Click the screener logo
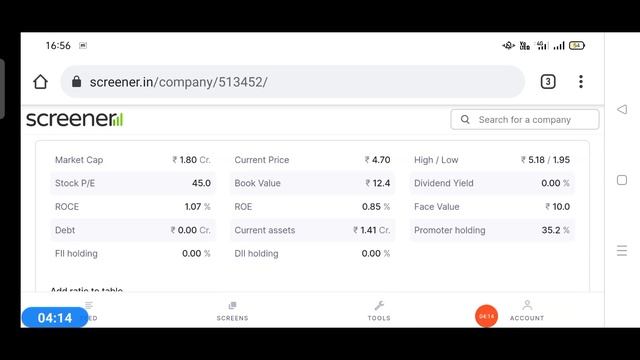 tap(74, 119)
